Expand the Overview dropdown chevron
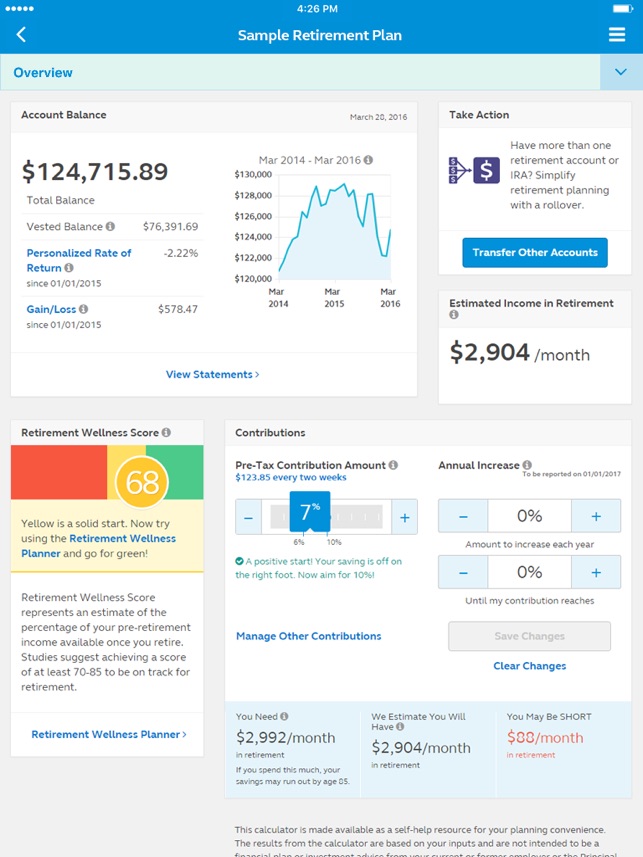The image size is (643, 857). [x=621, y=72]
